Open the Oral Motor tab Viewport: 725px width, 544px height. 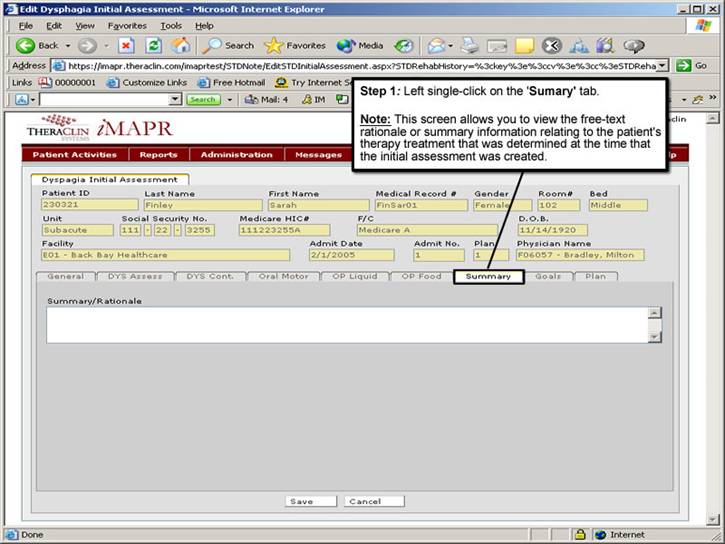[283, 276]
